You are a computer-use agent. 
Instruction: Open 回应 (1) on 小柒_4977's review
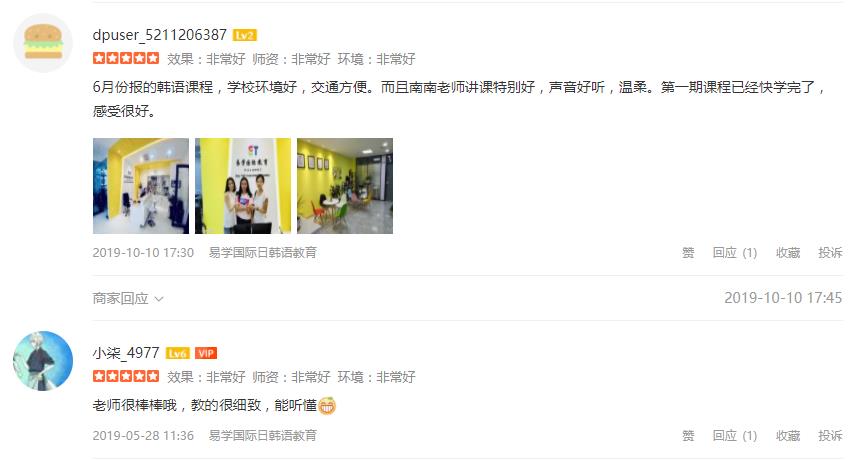coord(735,436)
